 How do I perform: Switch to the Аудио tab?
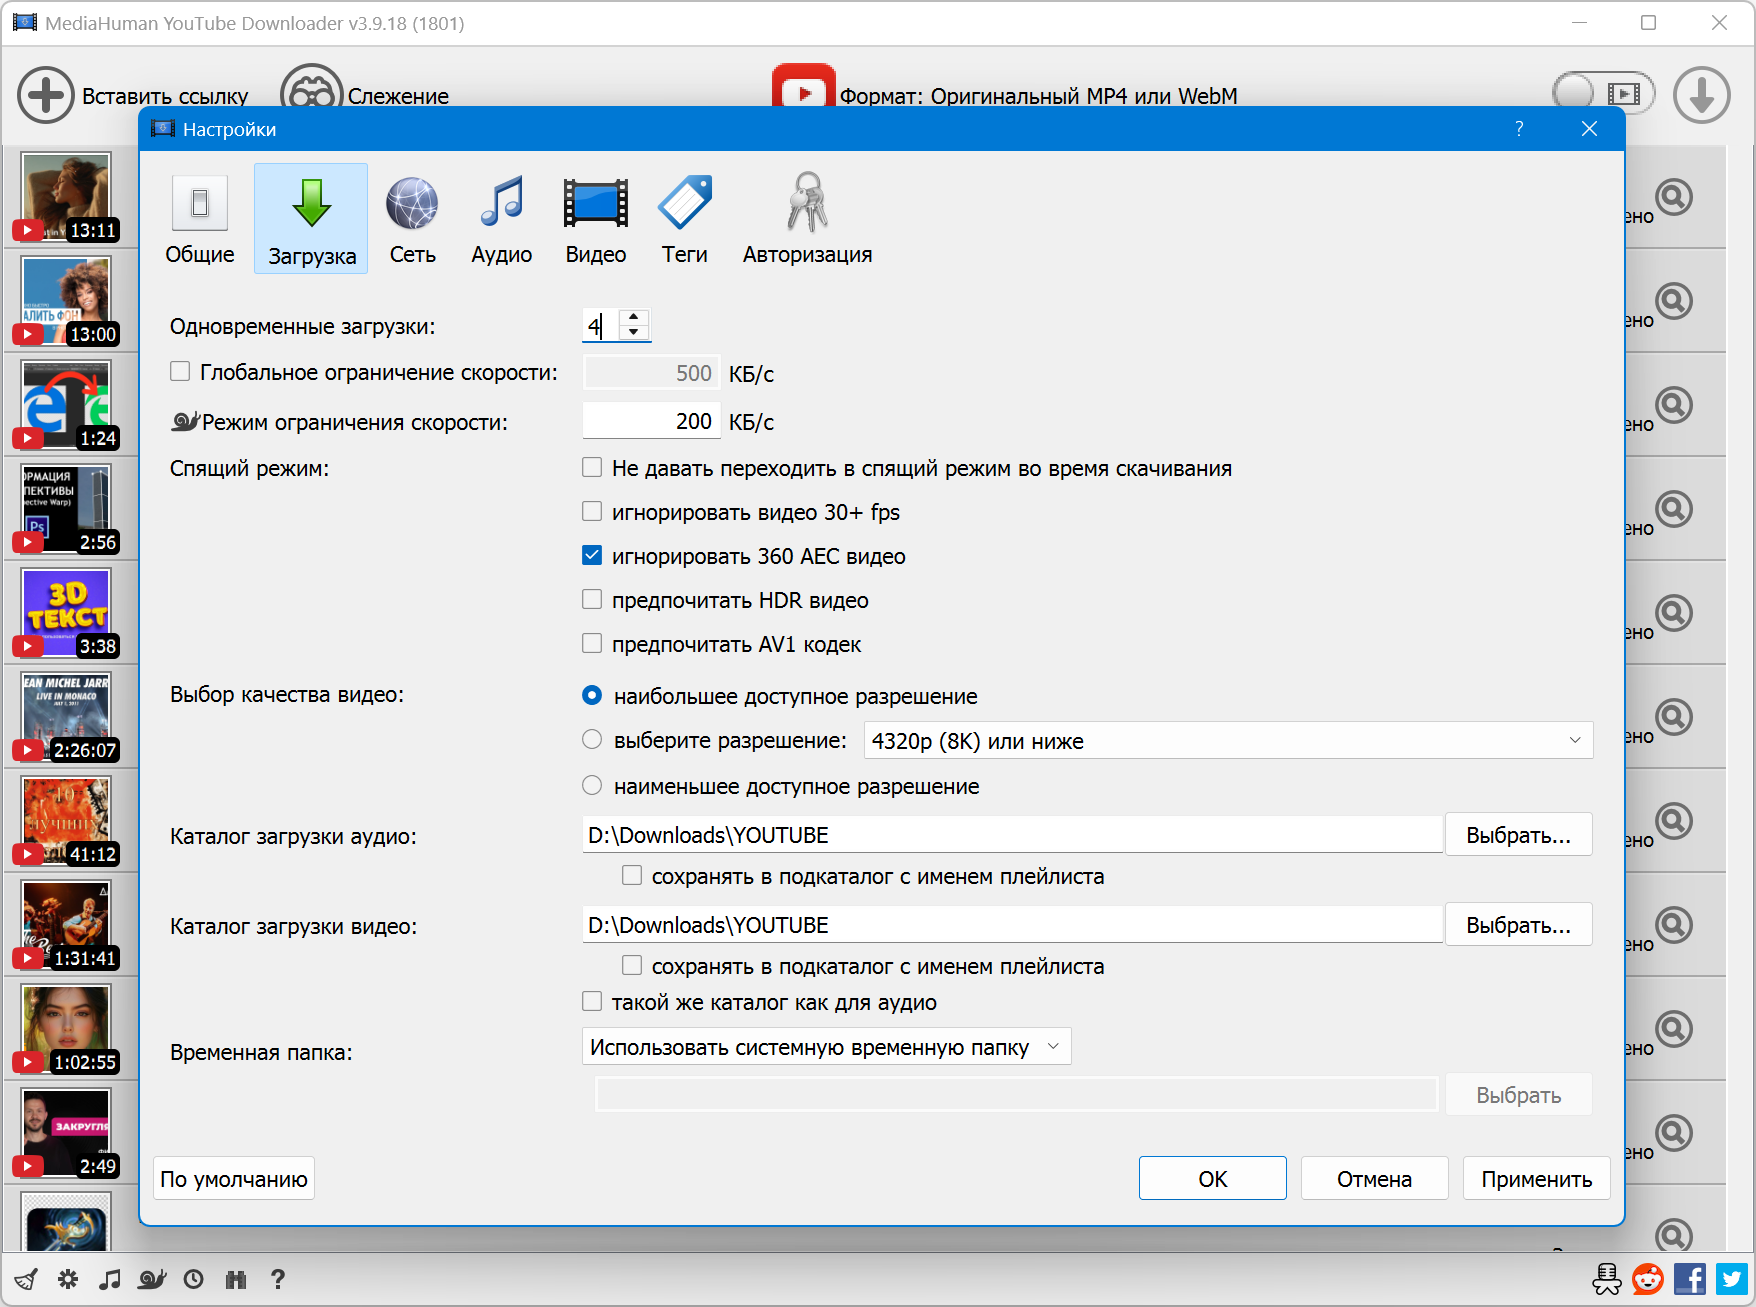click(x=502, y=219)
